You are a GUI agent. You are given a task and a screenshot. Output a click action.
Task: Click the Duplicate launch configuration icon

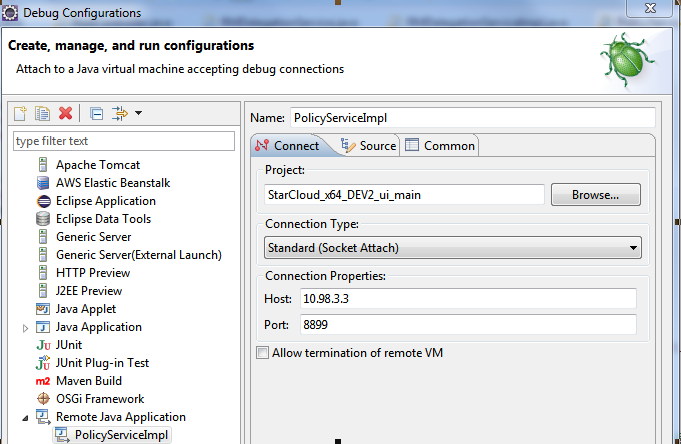pyautogui.click(x=43, y=113)
